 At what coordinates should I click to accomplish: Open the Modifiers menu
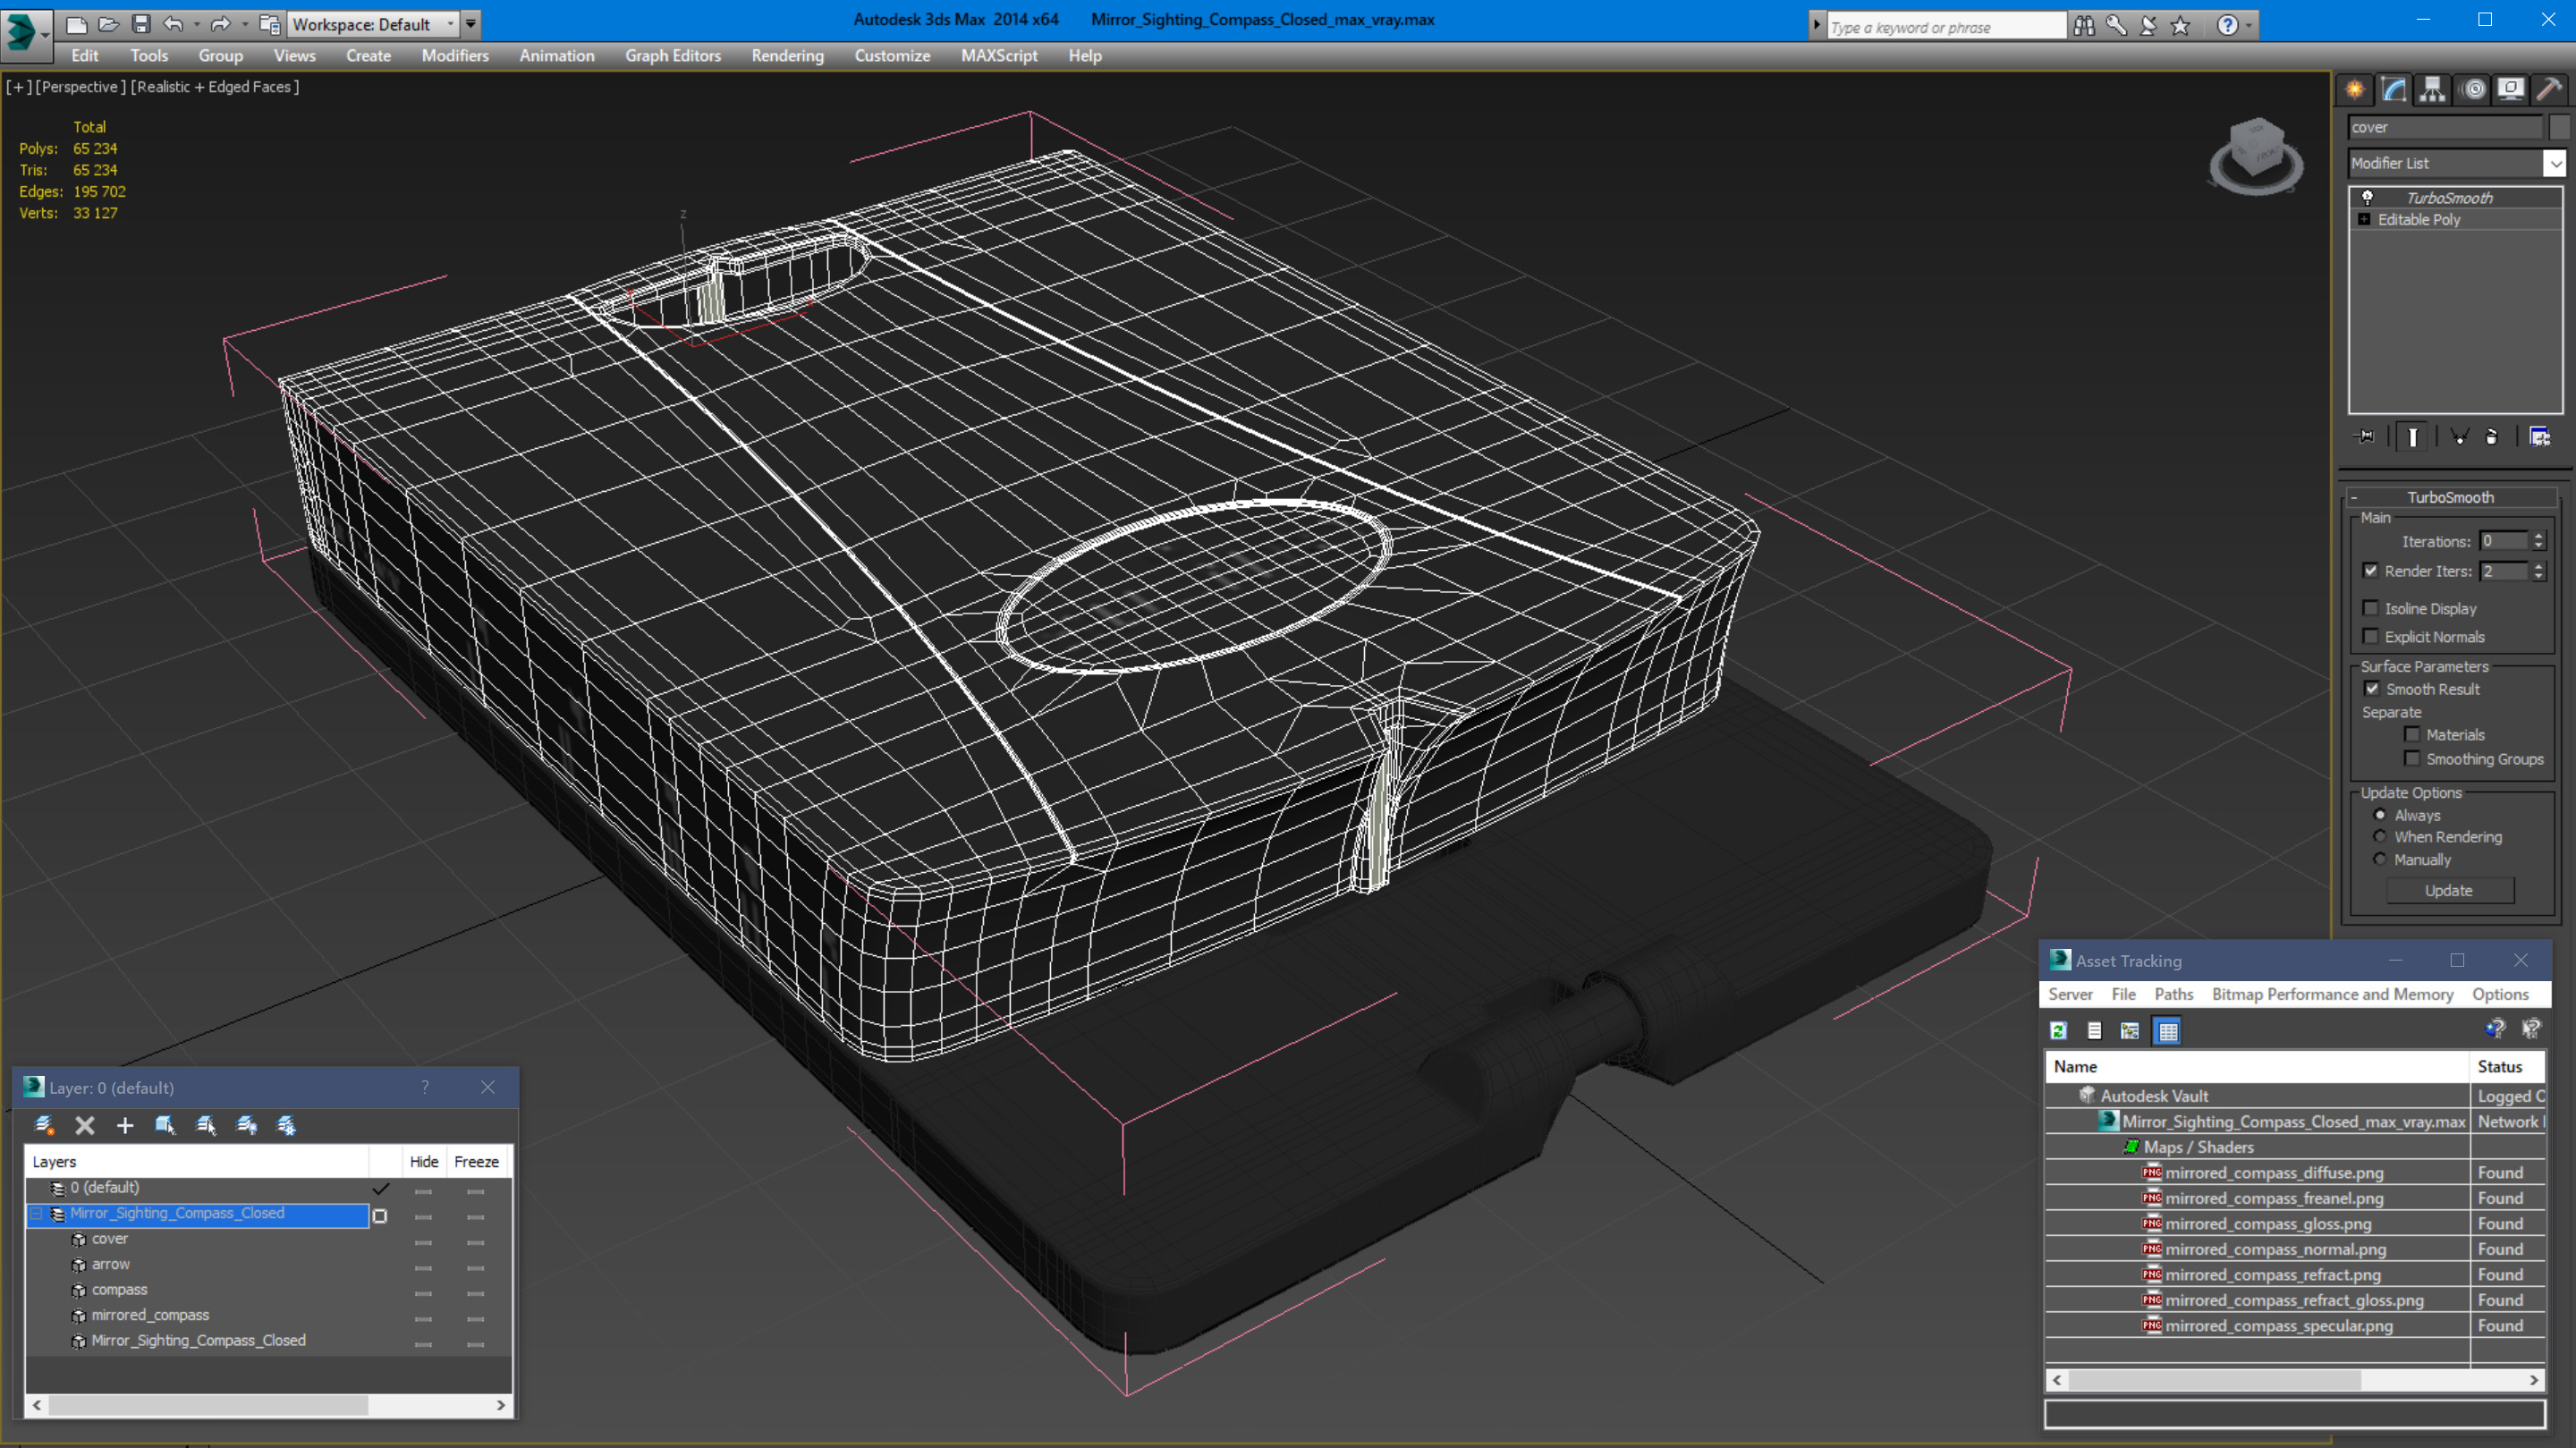pyautogui.click(x=455, y=56)
